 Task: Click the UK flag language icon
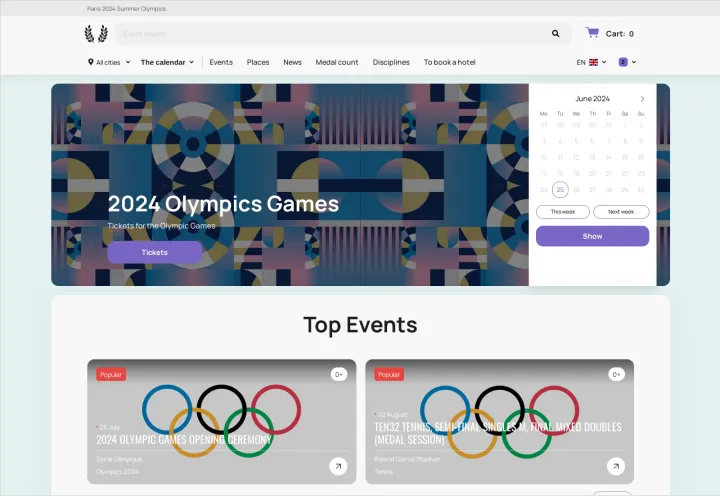pos(593,62)
